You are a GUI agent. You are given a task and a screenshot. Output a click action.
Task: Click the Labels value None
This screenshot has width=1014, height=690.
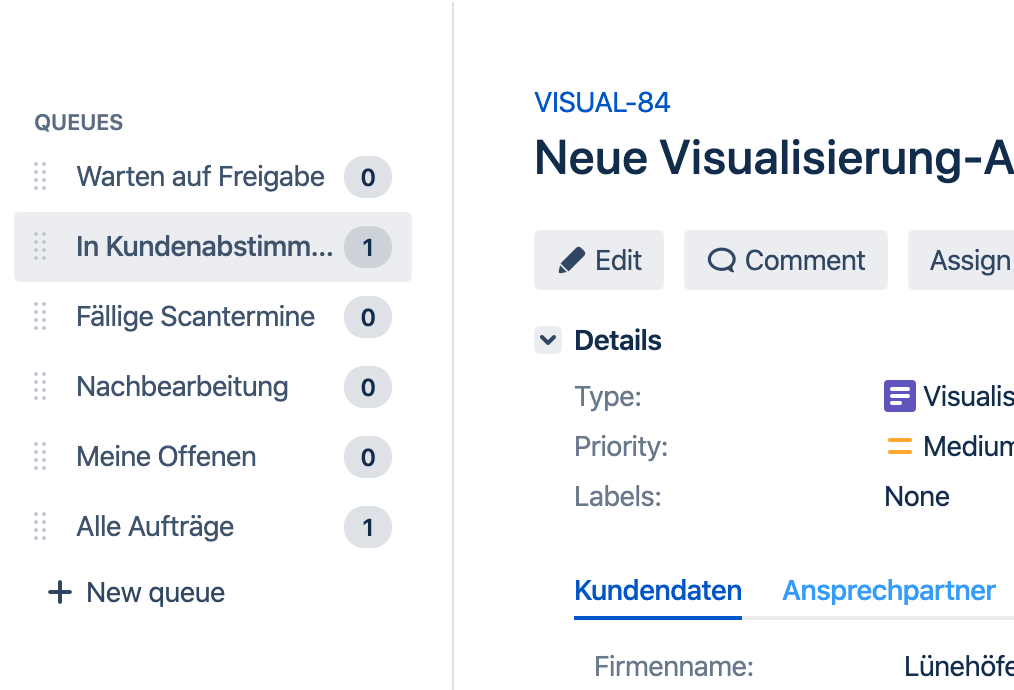916,497
